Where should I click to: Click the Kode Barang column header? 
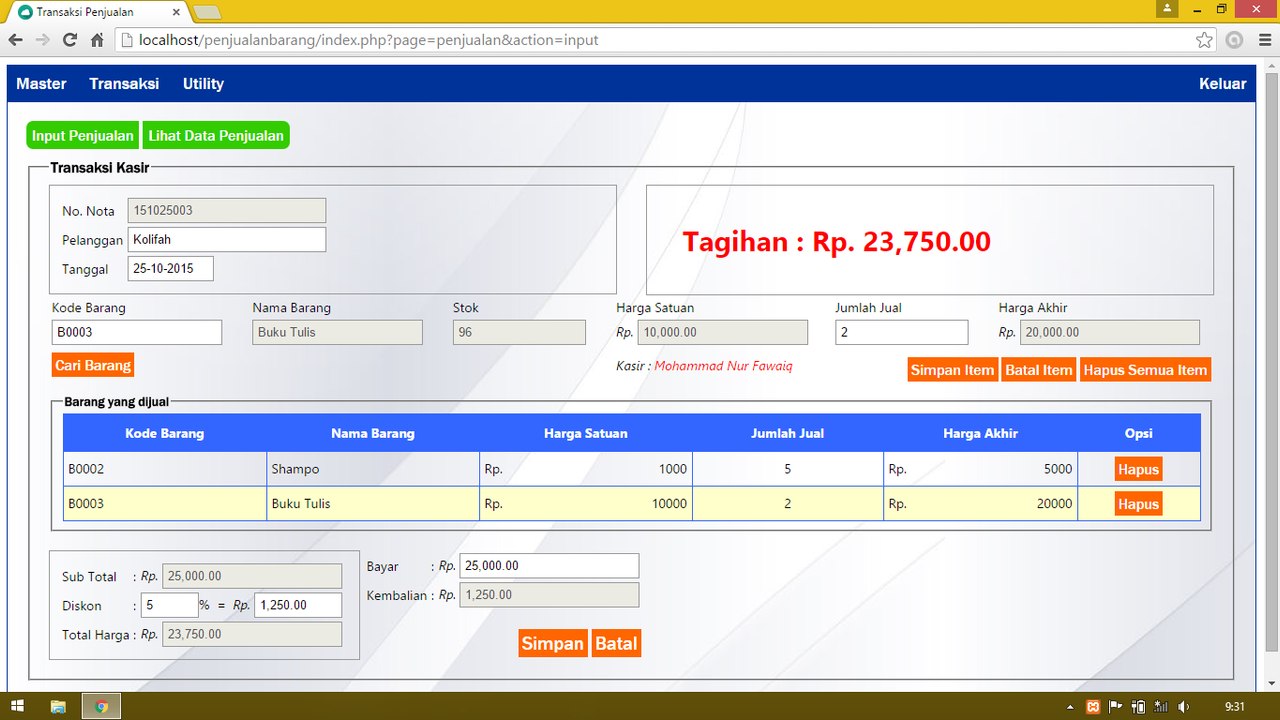click(x=165, y=433)
